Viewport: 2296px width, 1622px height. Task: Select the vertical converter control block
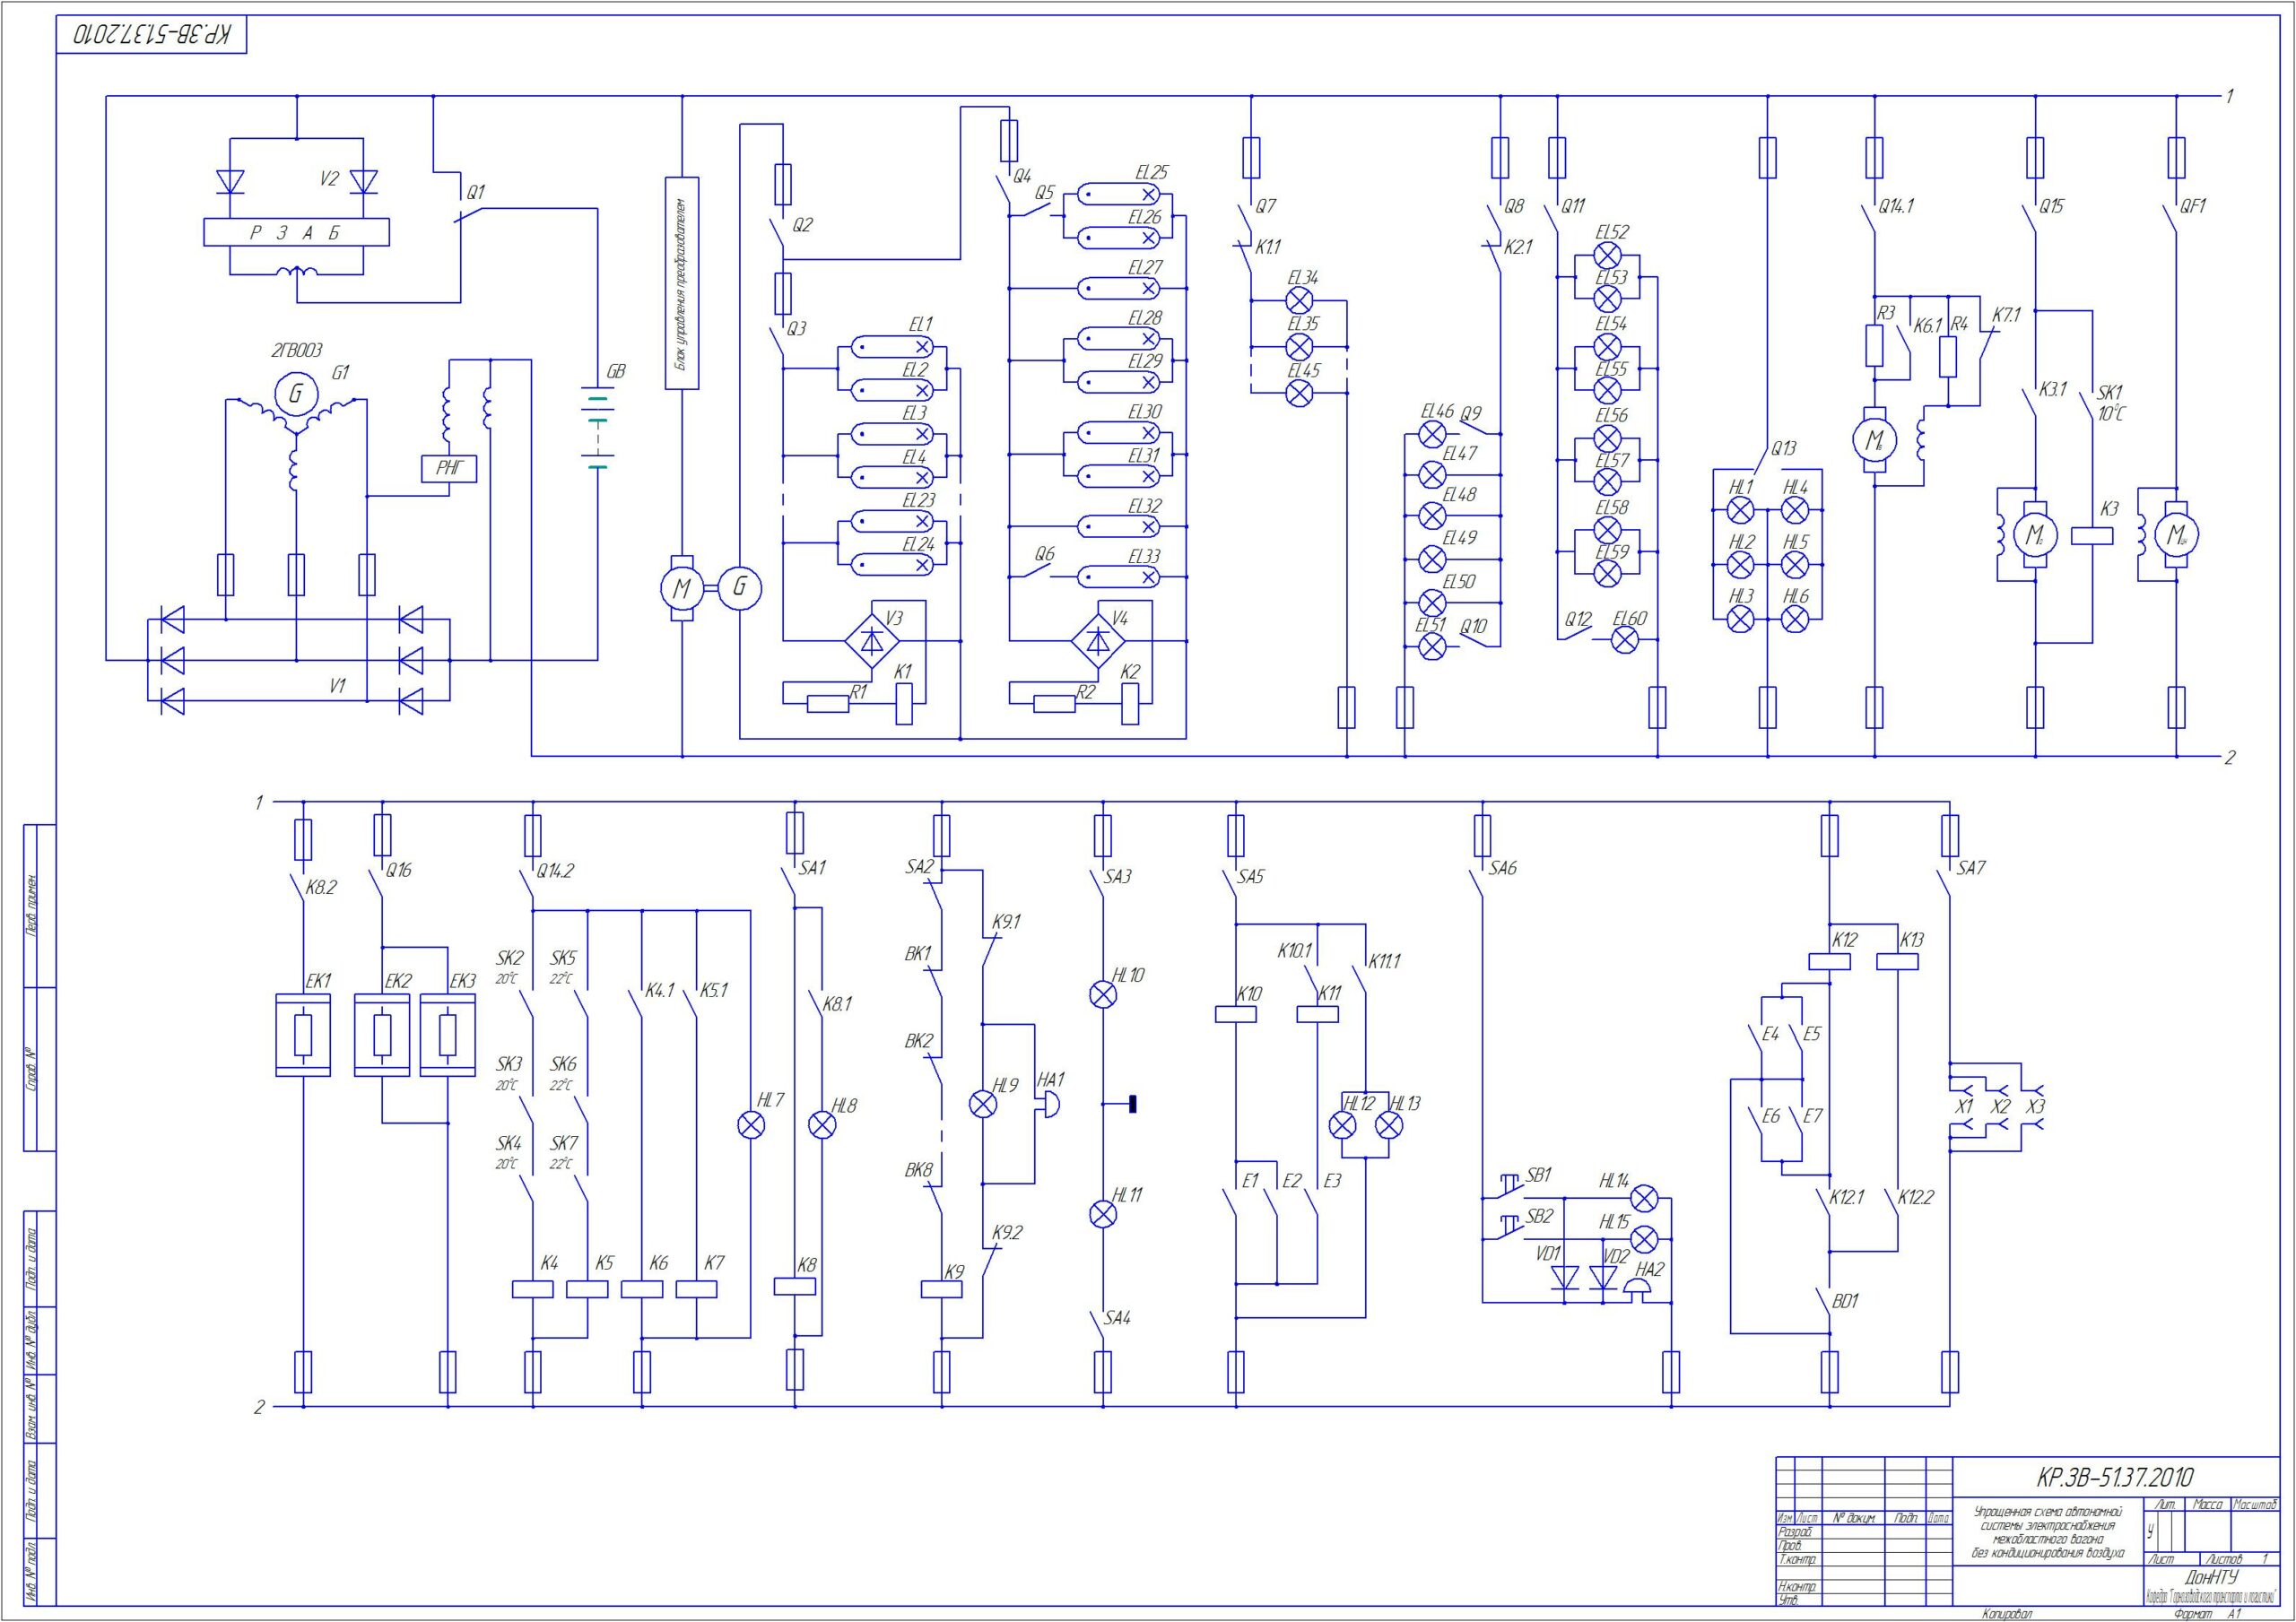coord(682,283)
